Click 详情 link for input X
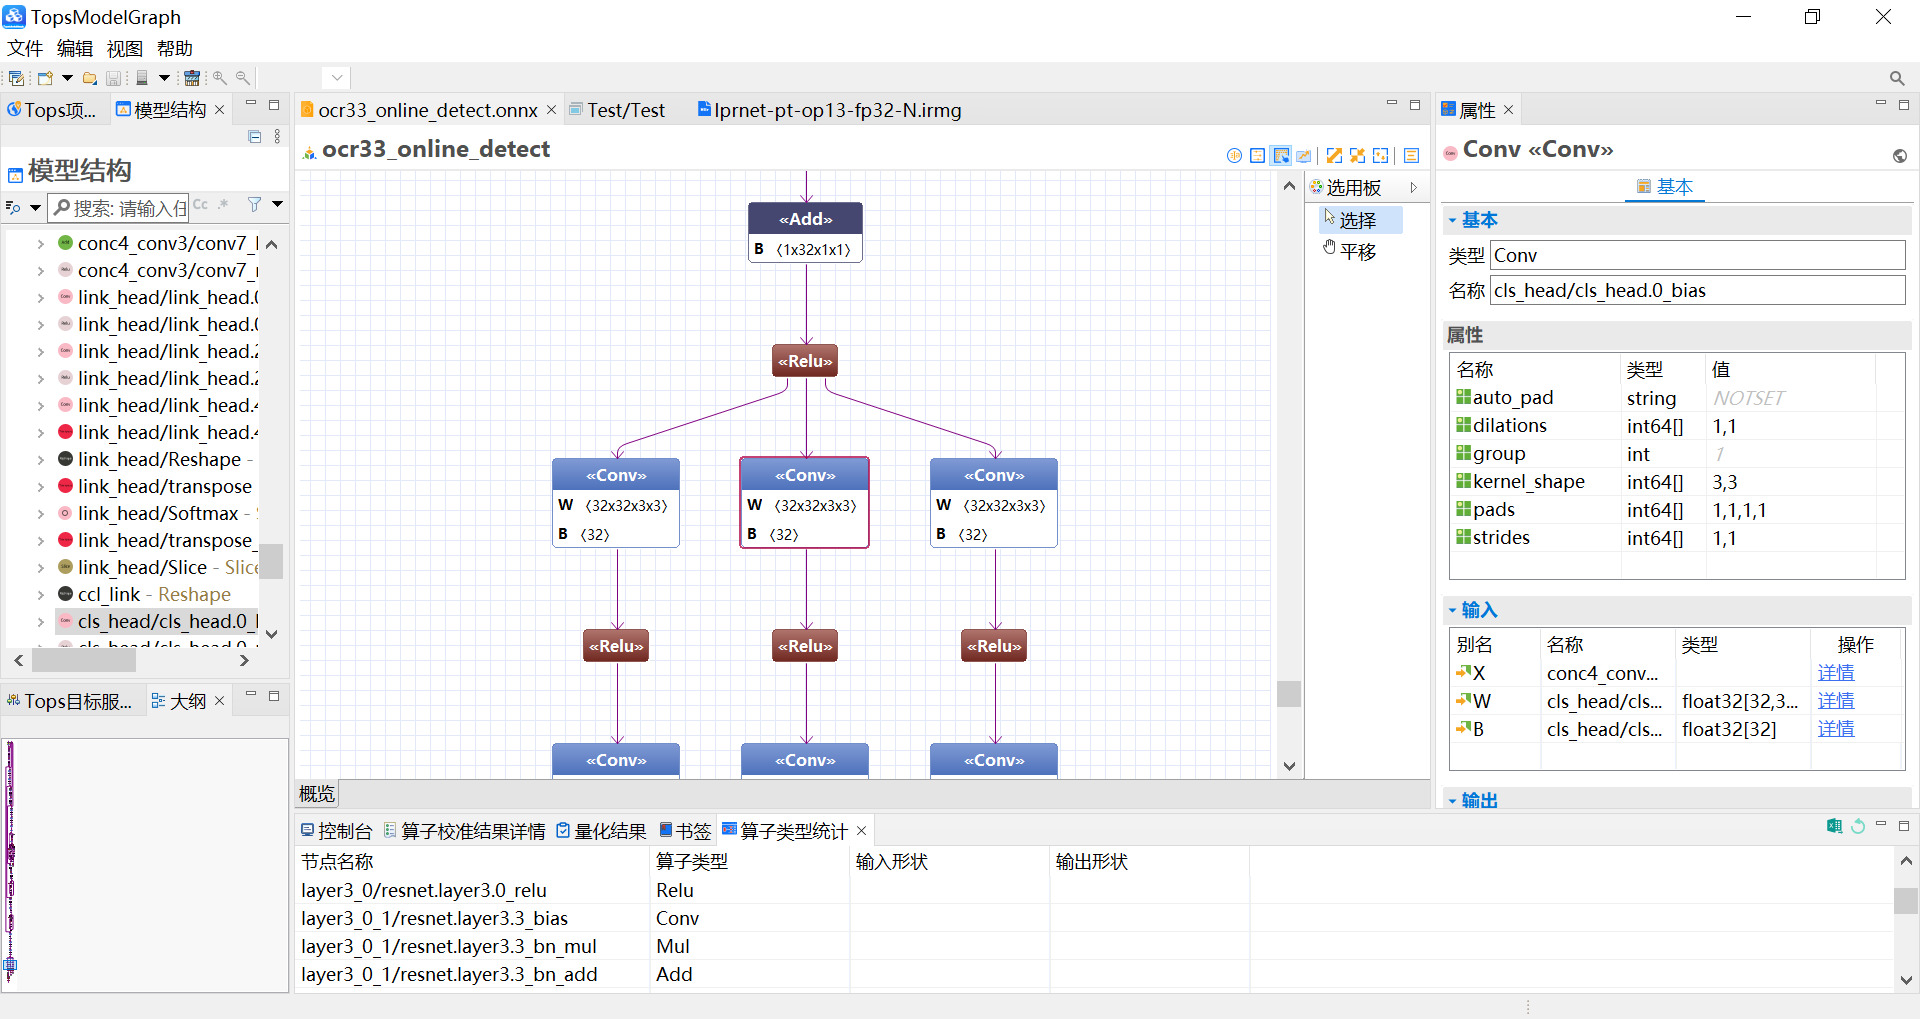The height and width of the screenshot is (1019, 1920). 1836,673
